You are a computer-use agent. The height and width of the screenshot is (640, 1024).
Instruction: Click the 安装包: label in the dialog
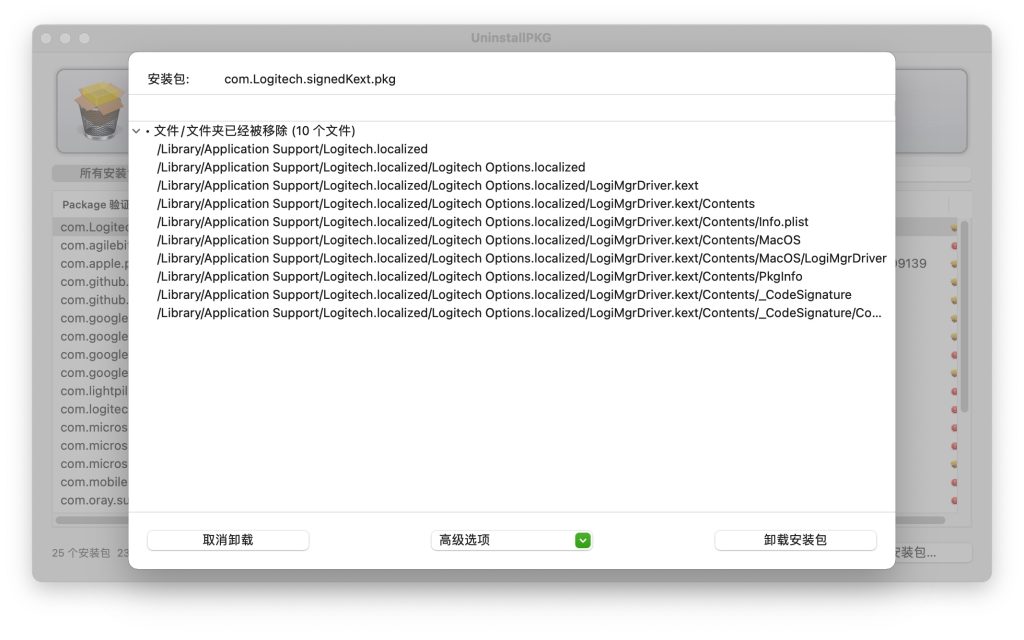tap(168, 79)
